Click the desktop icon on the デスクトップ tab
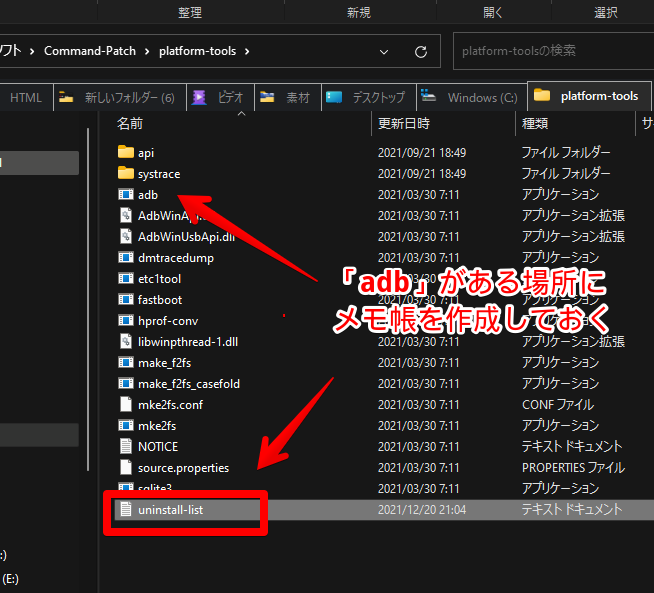This screenshot has height=593, width=654. pos(334,97)
